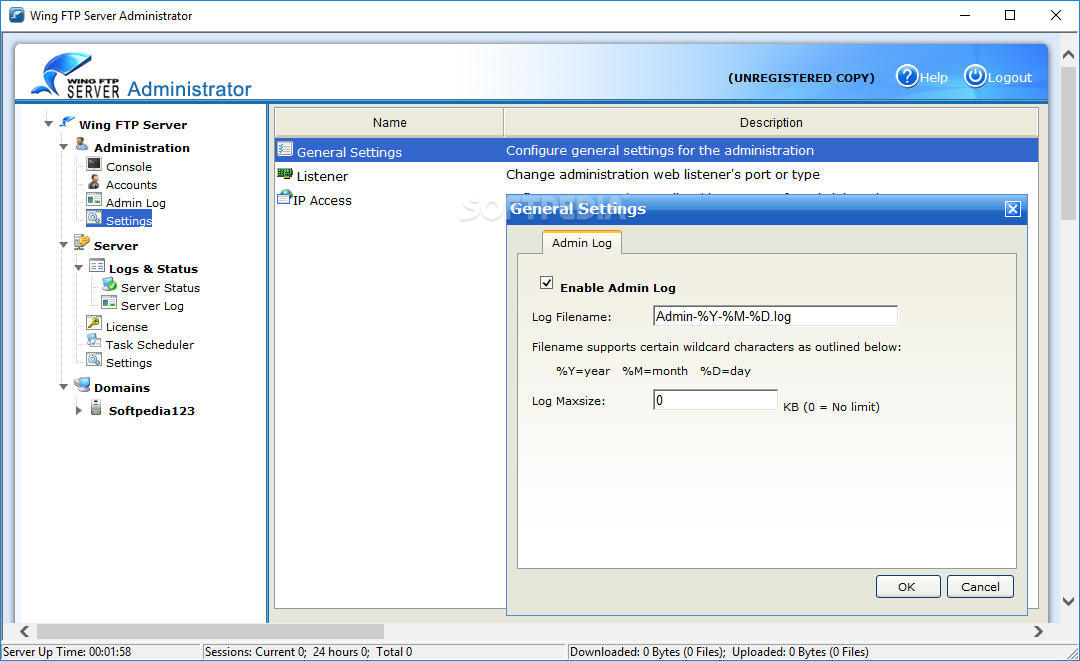Open Server Status in the tree
The image size is (1080, 661).
160,288
